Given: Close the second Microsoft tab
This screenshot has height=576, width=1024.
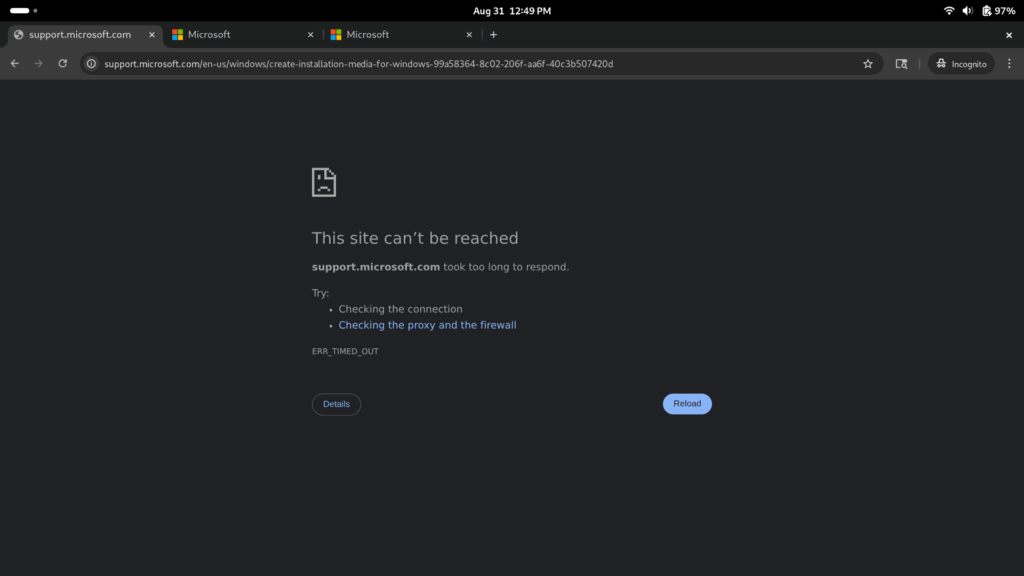Looking at the screenshot, I should 310,35.
